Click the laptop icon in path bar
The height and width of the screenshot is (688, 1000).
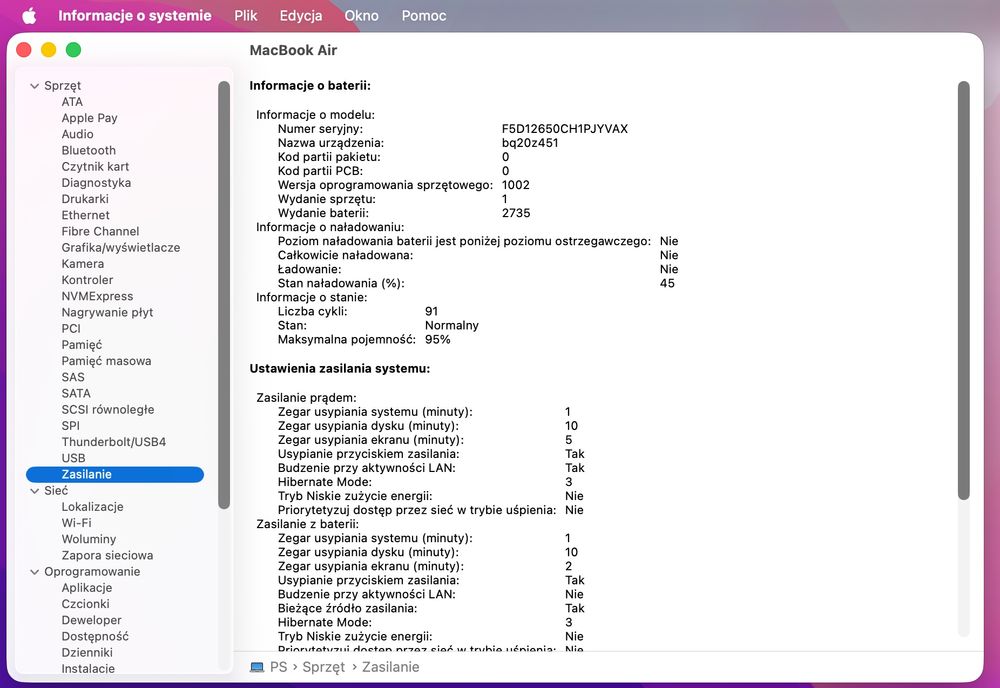point(257,667)
